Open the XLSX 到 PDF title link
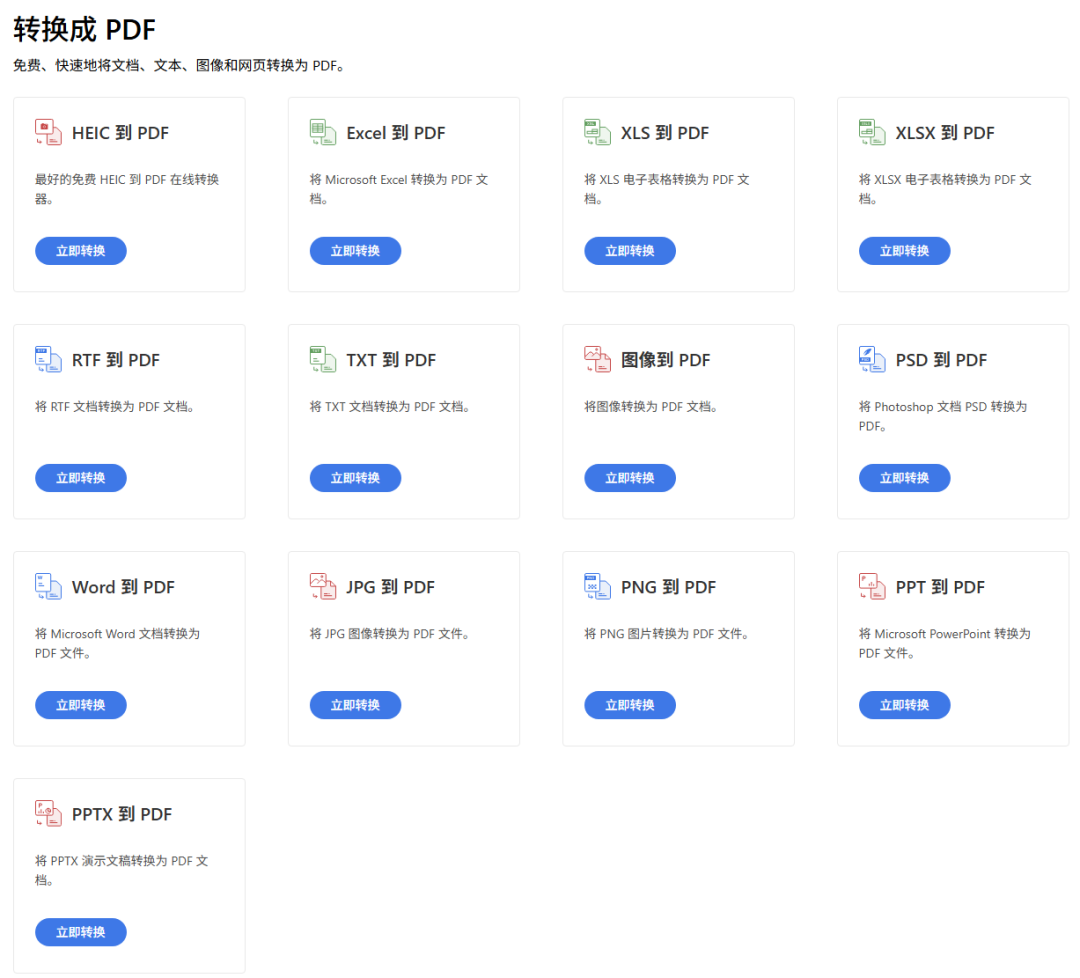 944,133
